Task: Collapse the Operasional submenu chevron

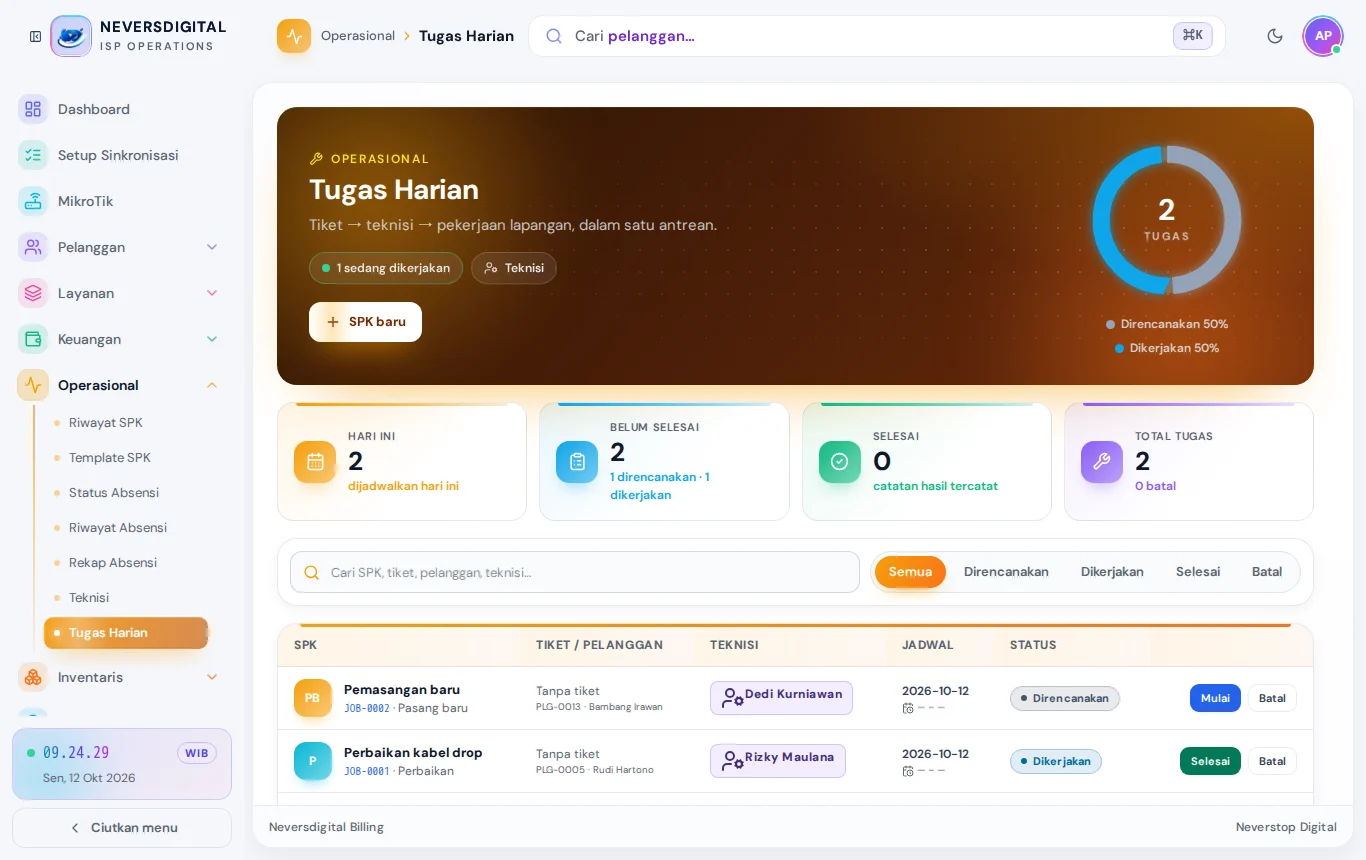Action: point(212,385)
